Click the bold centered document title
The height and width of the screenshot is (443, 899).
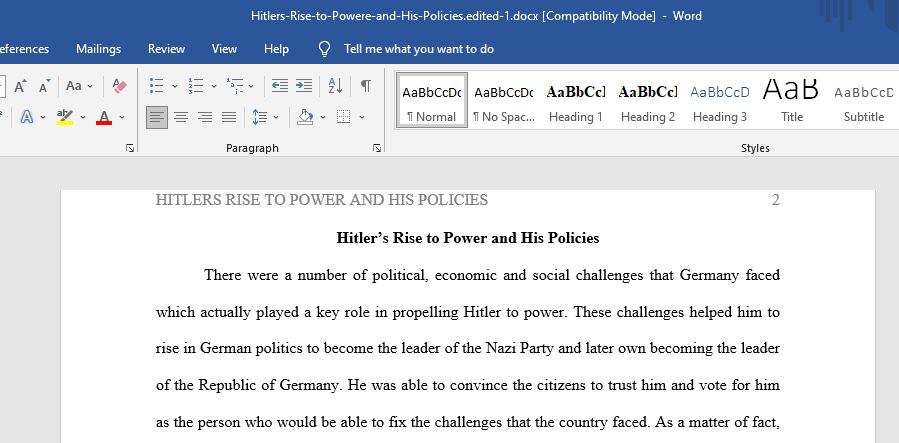coord(468,238)
